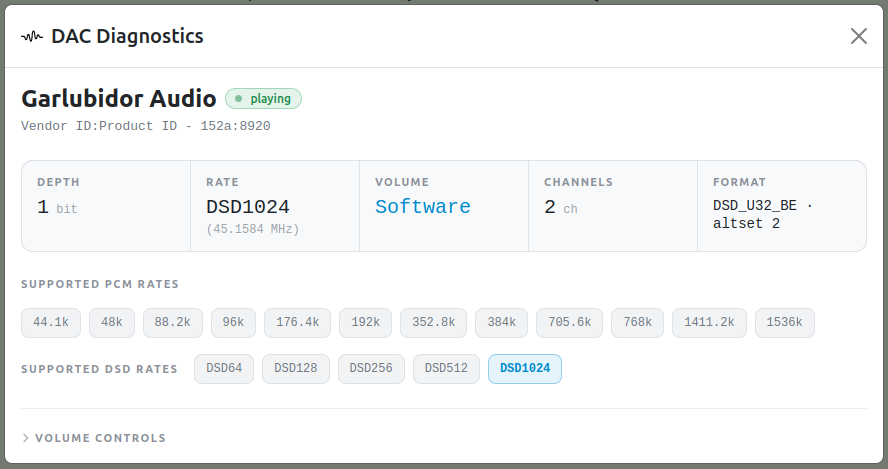Click the Software volume value
This screenshot has width=888, height=469.
[422, 207]
